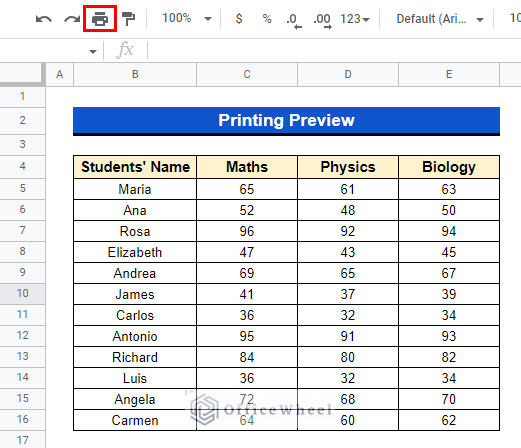Select column E header

449,74
